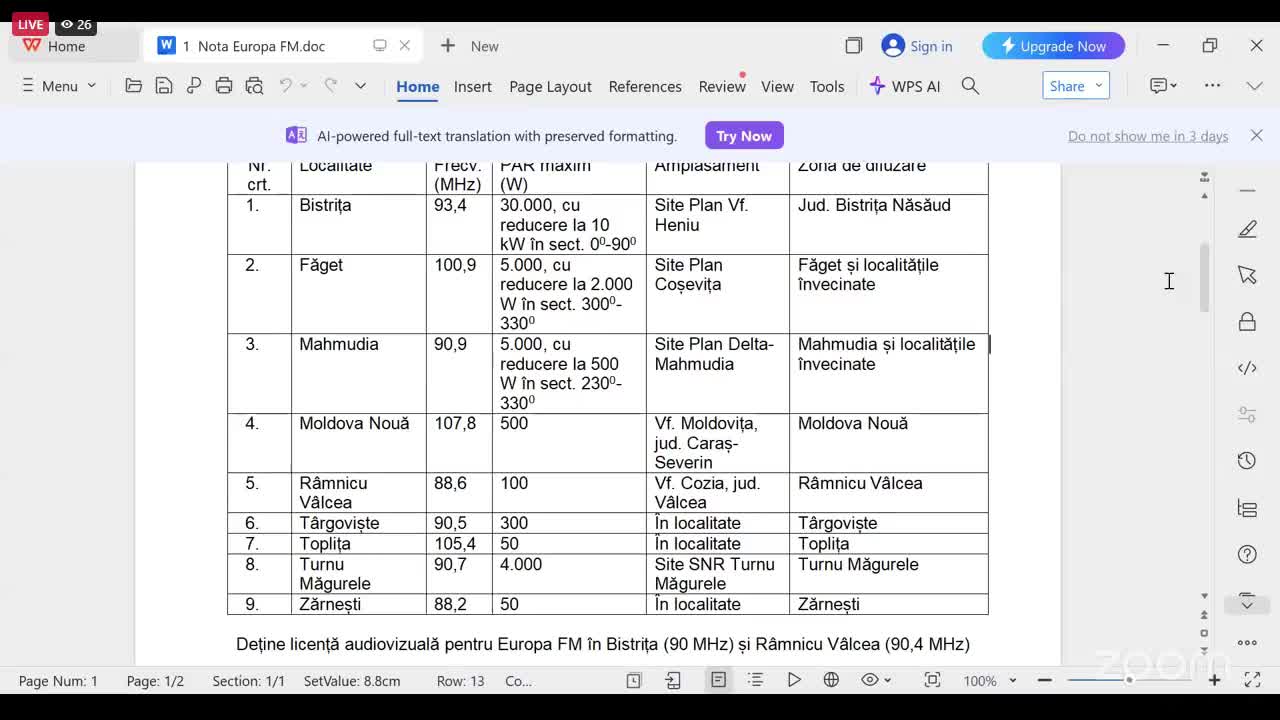Select the pen edit tool in sidebar
This screenshot has height=720, width=1280.
click(x=1247, y=230)
